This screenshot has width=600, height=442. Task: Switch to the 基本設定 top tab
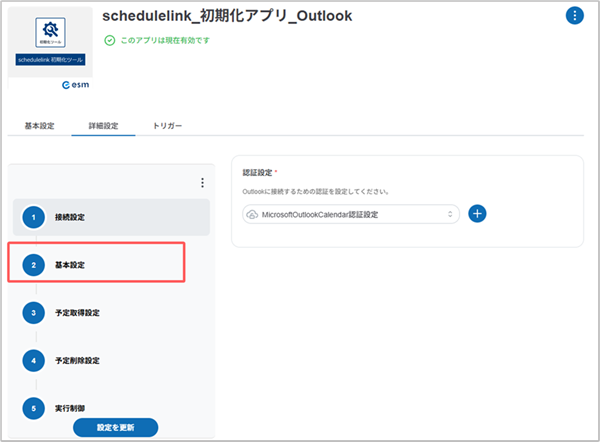(40, 126)
